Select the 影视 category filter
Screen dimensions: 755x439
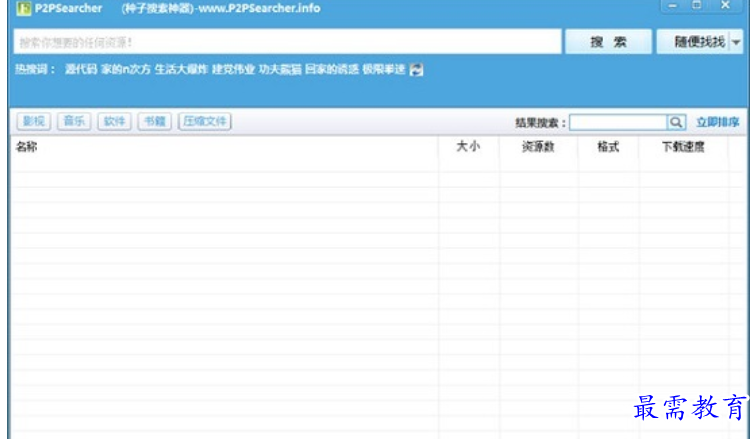point(34,121)
